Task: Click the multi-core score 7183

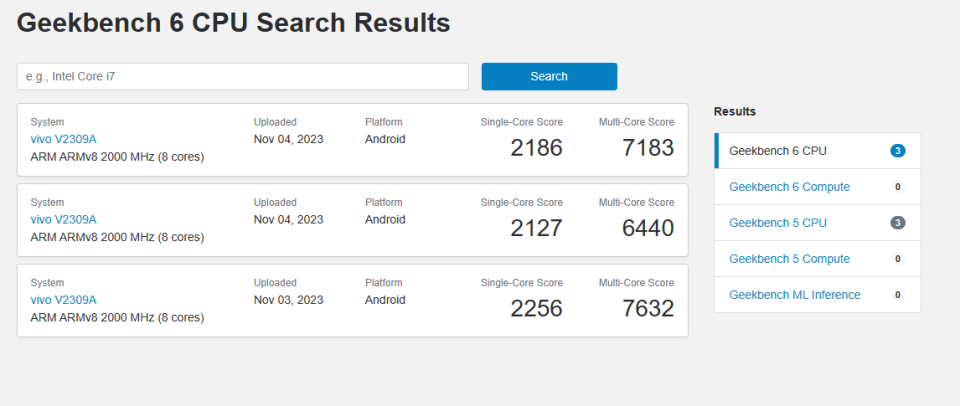Action: coord(648,148)
